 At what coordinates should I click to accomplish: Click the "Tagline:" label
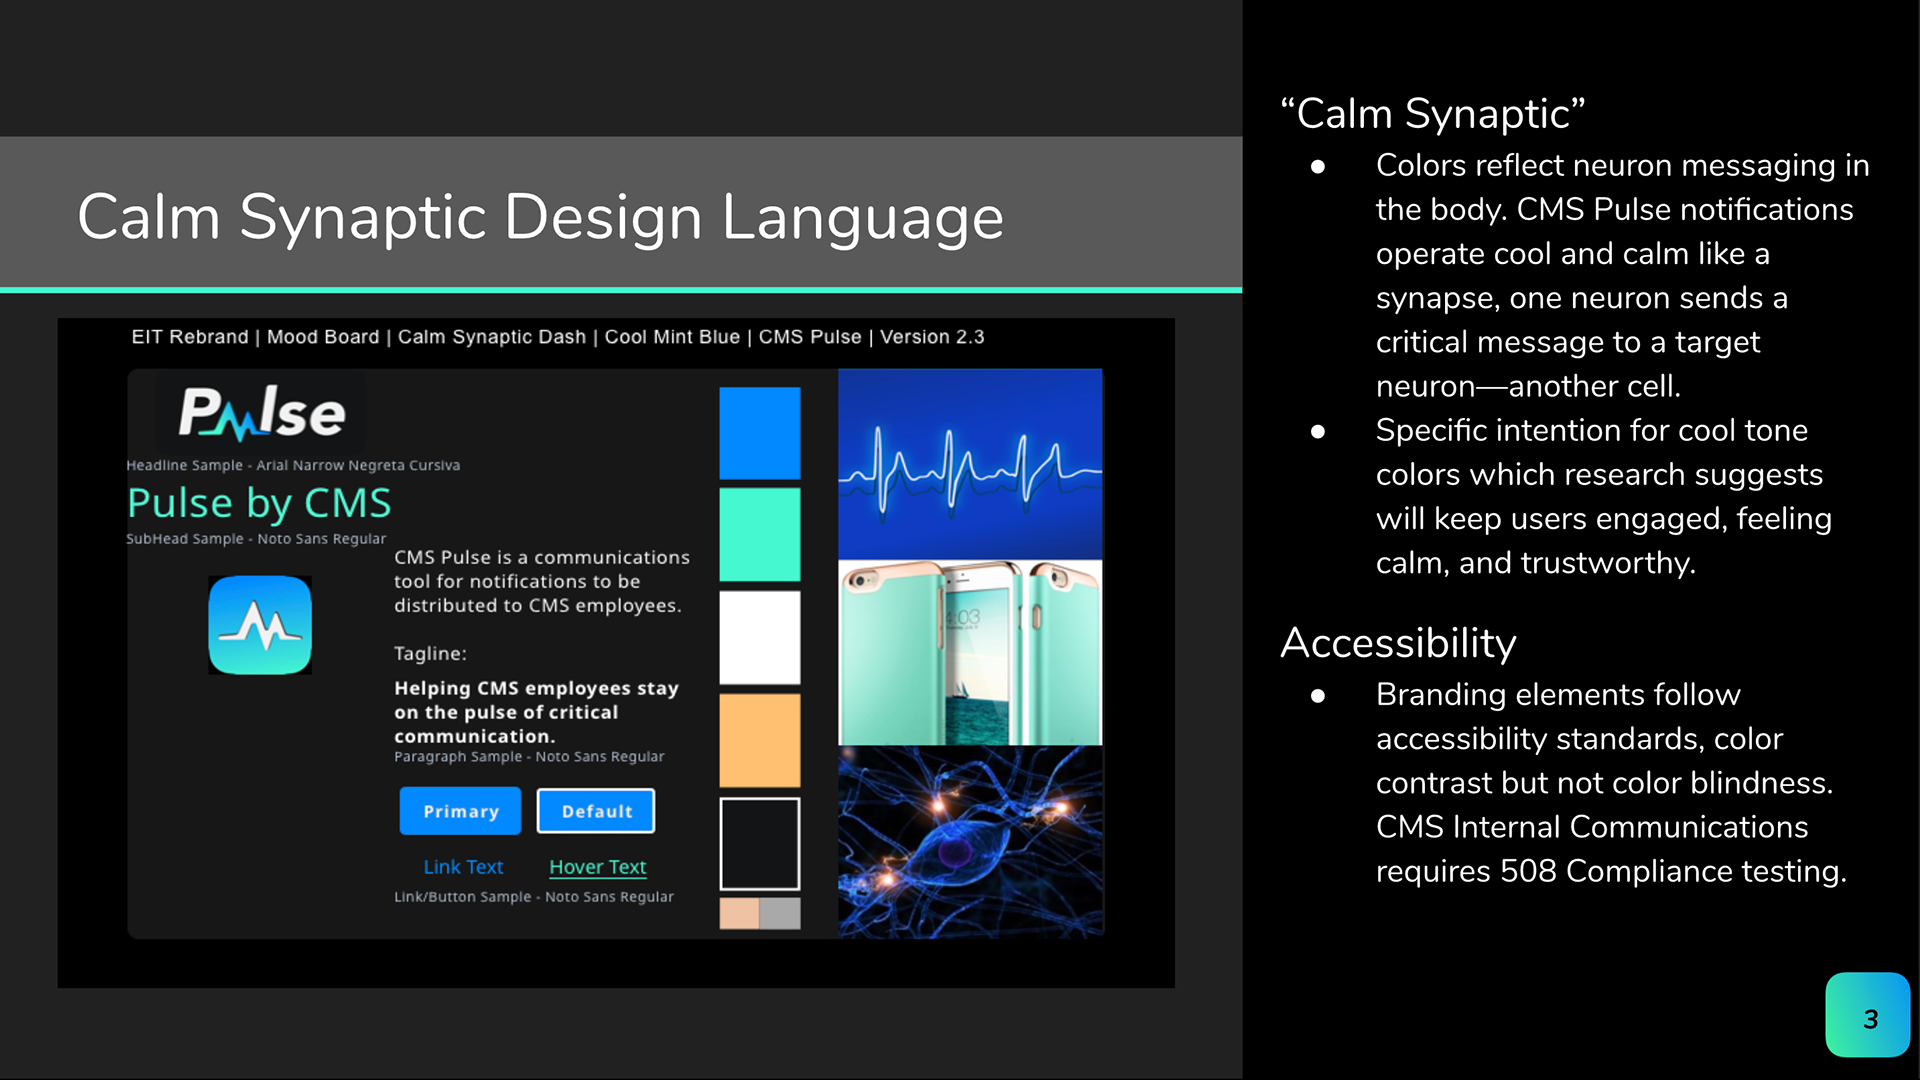[x=430, y=653]
